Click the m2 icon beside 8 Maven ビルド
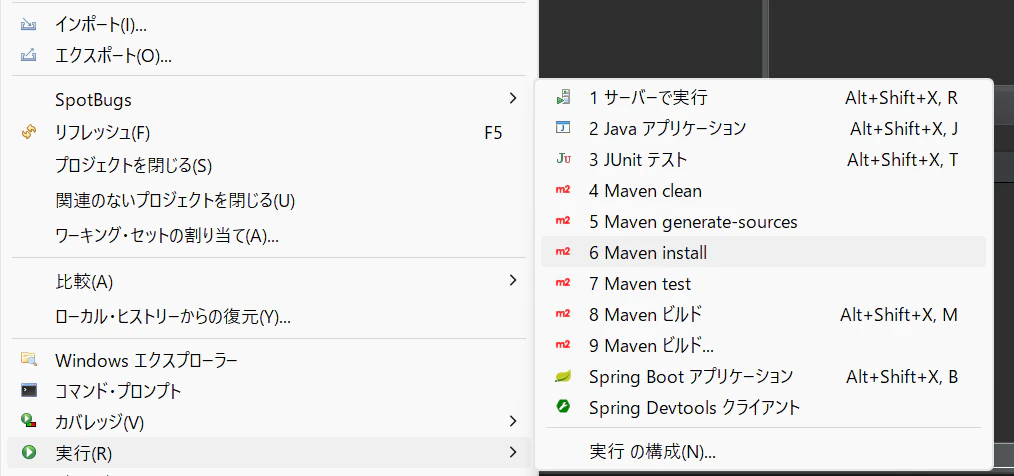 563,314
